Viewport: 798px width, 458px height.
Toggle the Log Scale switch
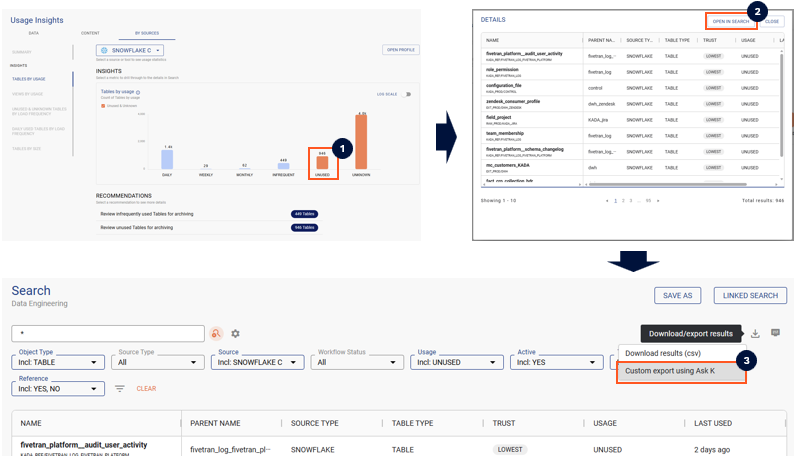pos(407,94)
